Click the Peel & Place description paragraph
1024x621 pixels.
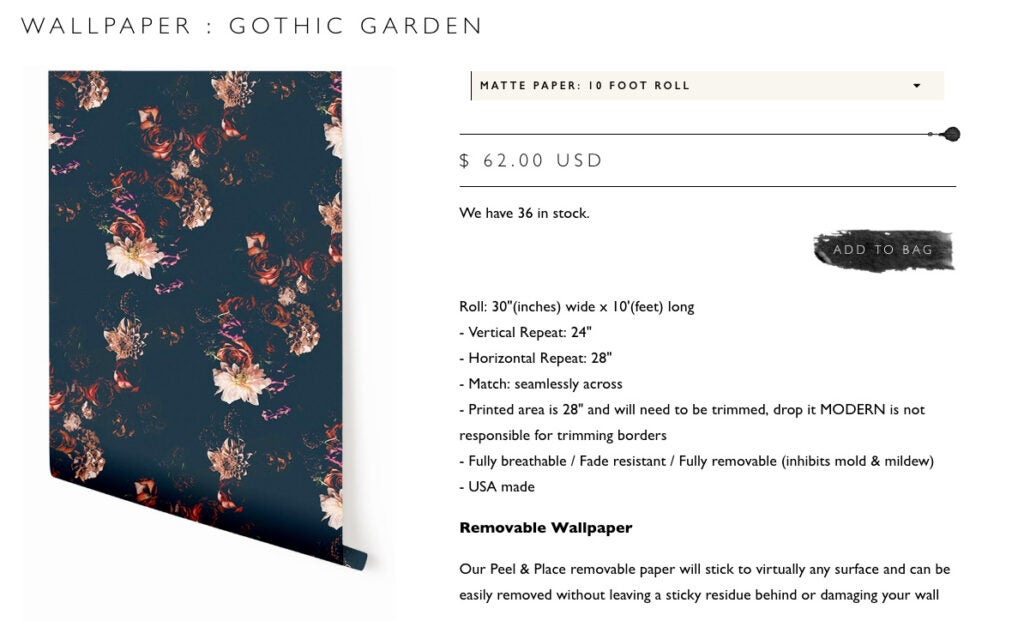click(705, 582)
